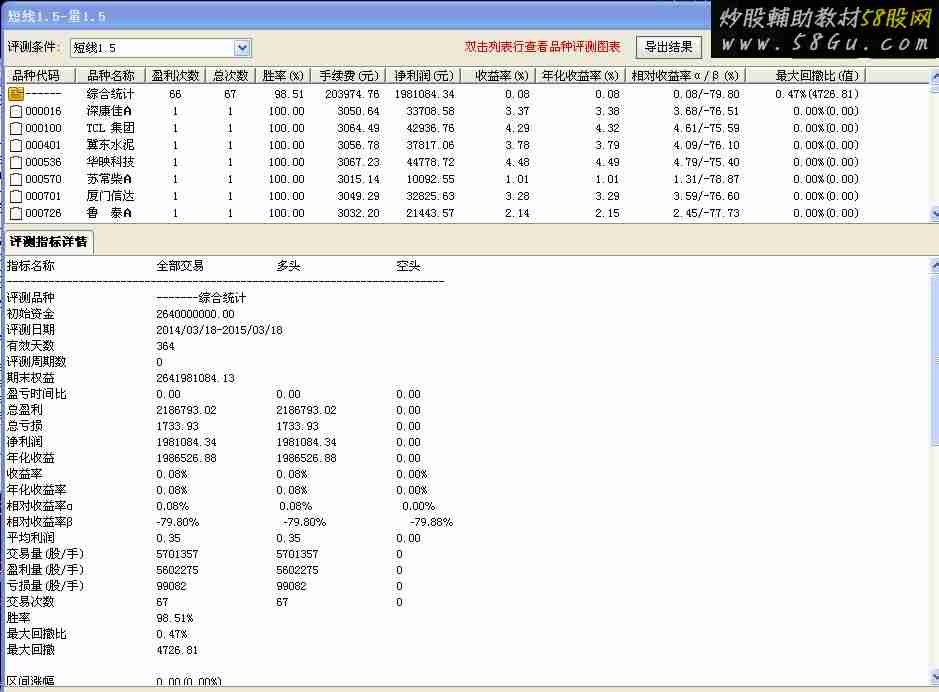Sort by 相对收益率α/β(%) column header
The height and width of the screenshot is (692, 939).
coord(685,75)
